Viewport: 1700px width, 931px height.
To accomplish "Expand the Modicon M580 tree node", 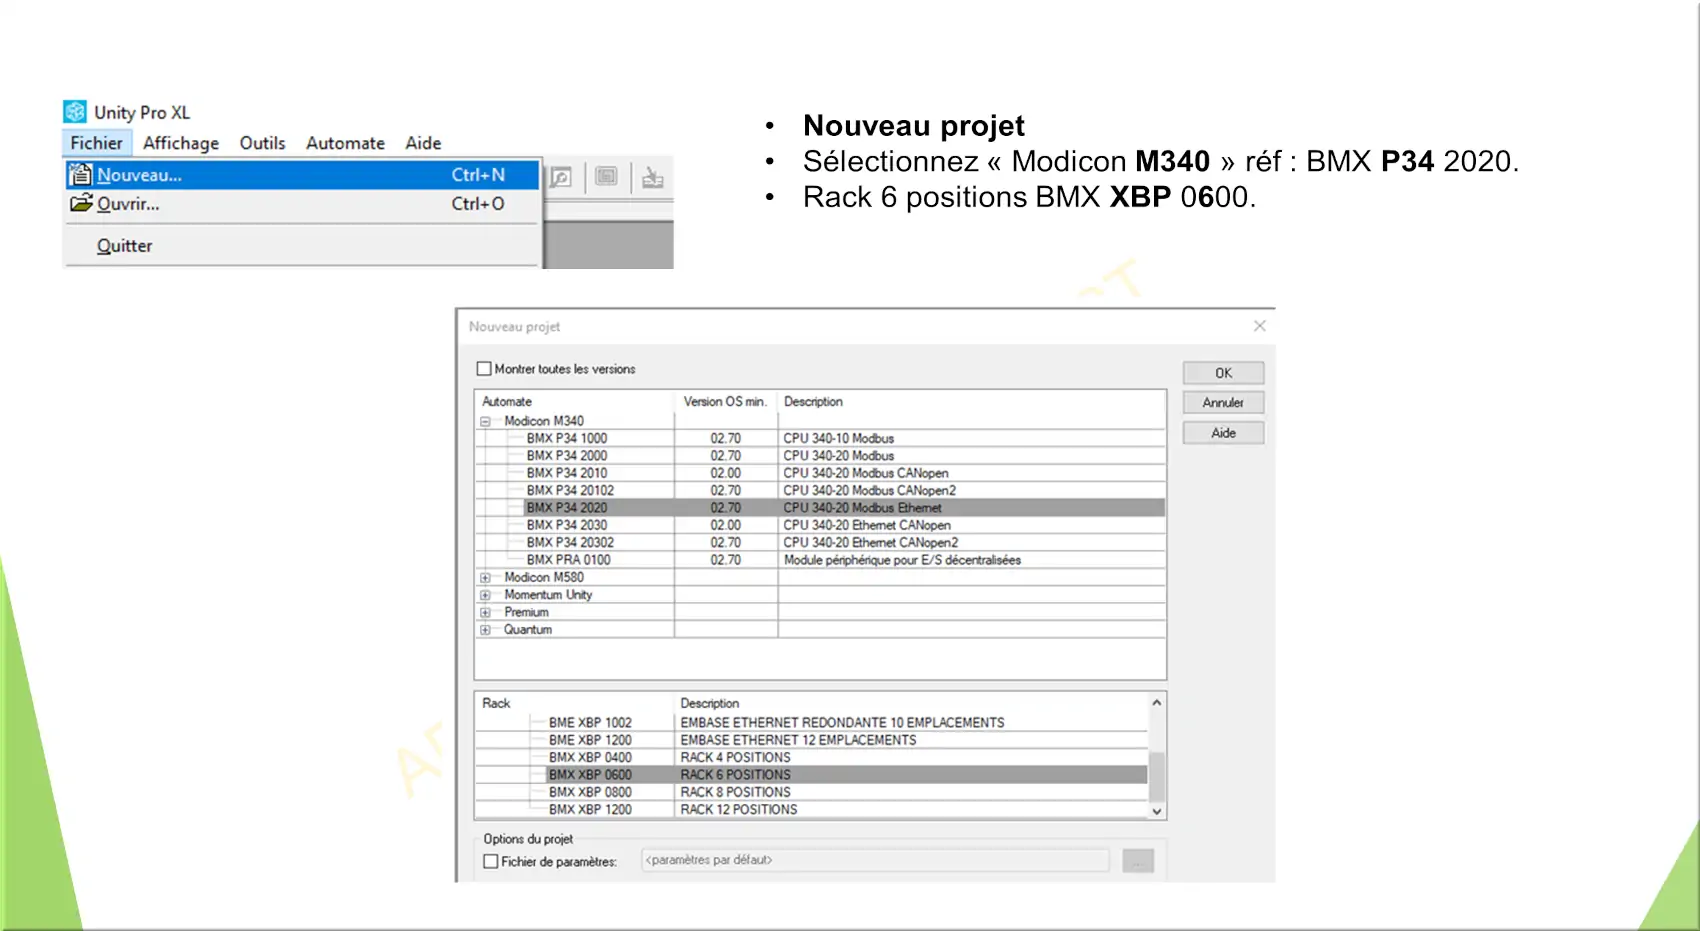I will coord(485,578).
